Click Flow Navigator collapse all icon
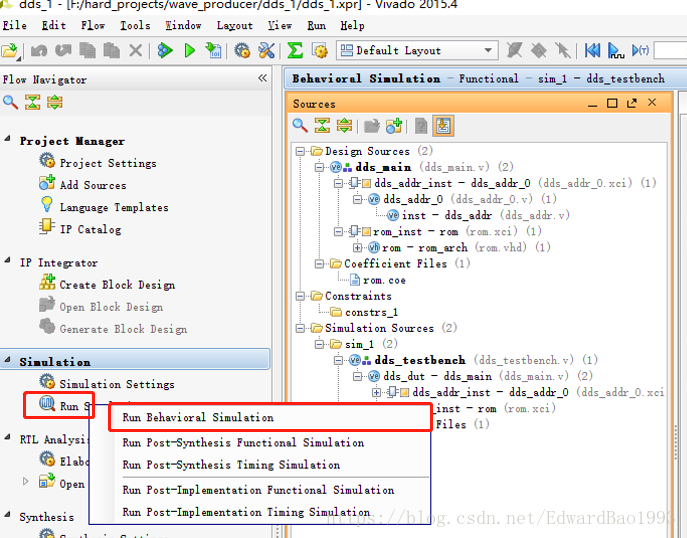This screenshot has height=538, width=687. (x=32, y=103)
